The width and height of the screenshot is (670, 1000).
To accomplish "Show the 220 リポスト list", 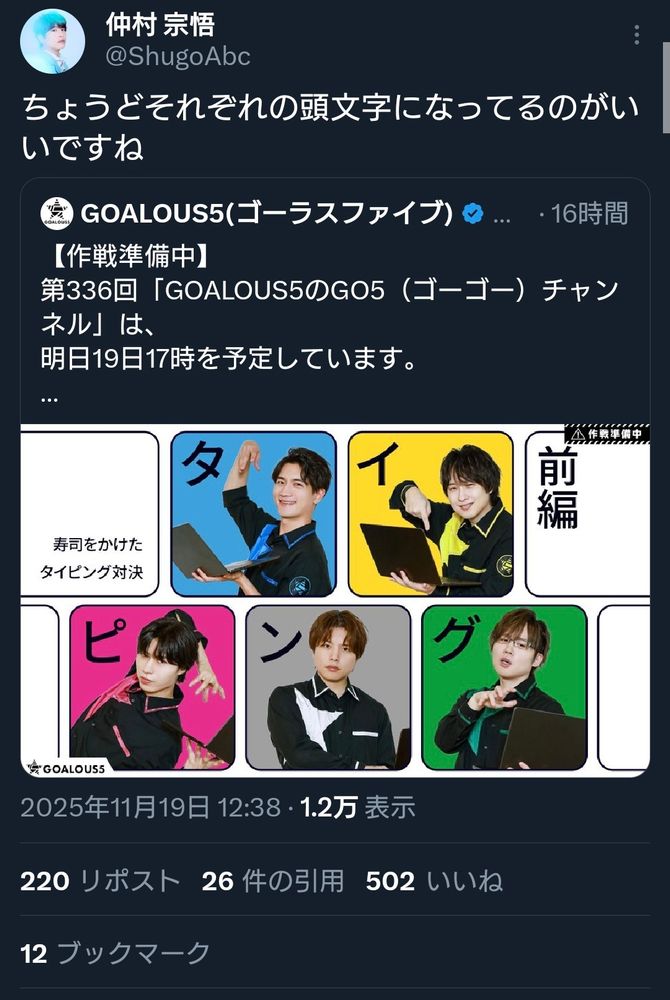I will click(101, 881).
